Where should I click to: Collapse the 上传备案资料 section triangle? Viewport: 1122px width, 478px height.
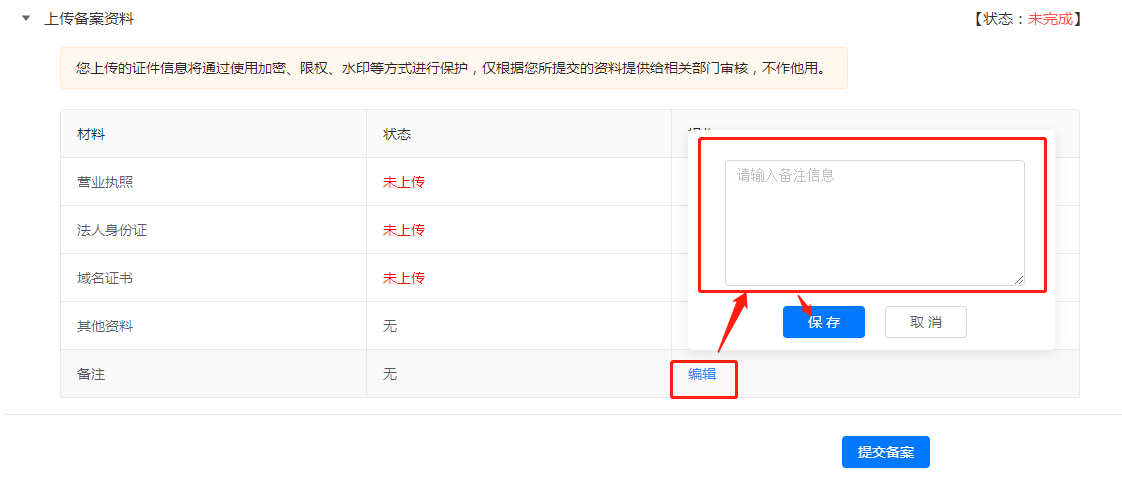click(x=26, y=19)
